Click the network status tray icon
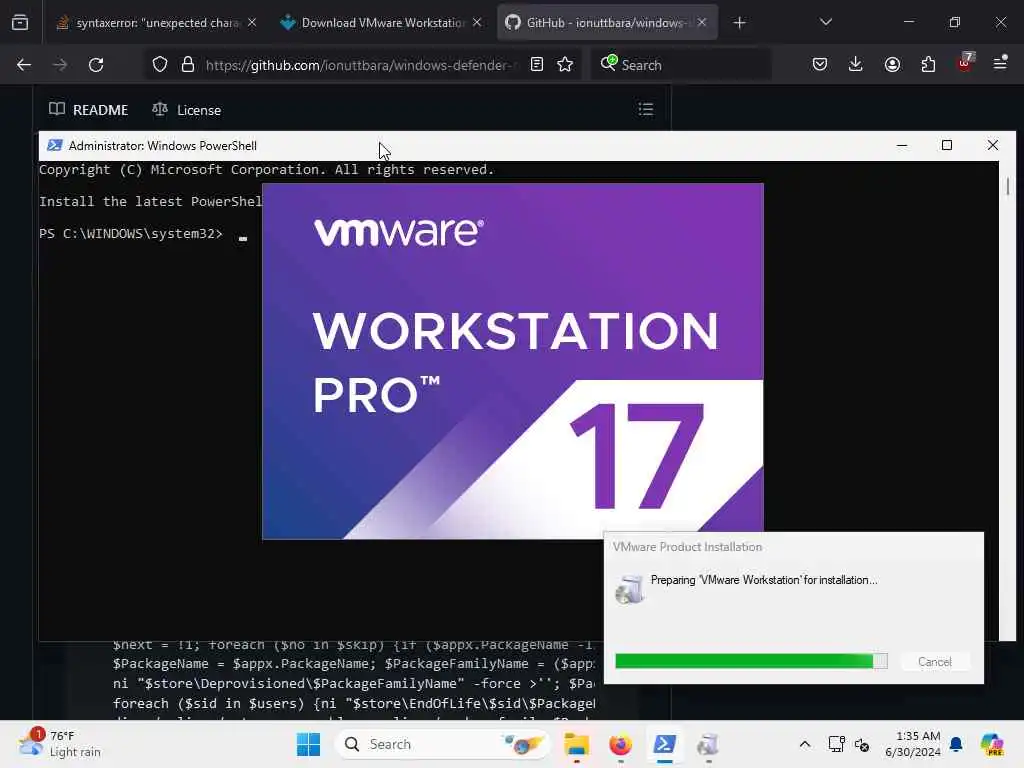This screenshot has height=768, width=1024. [x=837, y=744]
